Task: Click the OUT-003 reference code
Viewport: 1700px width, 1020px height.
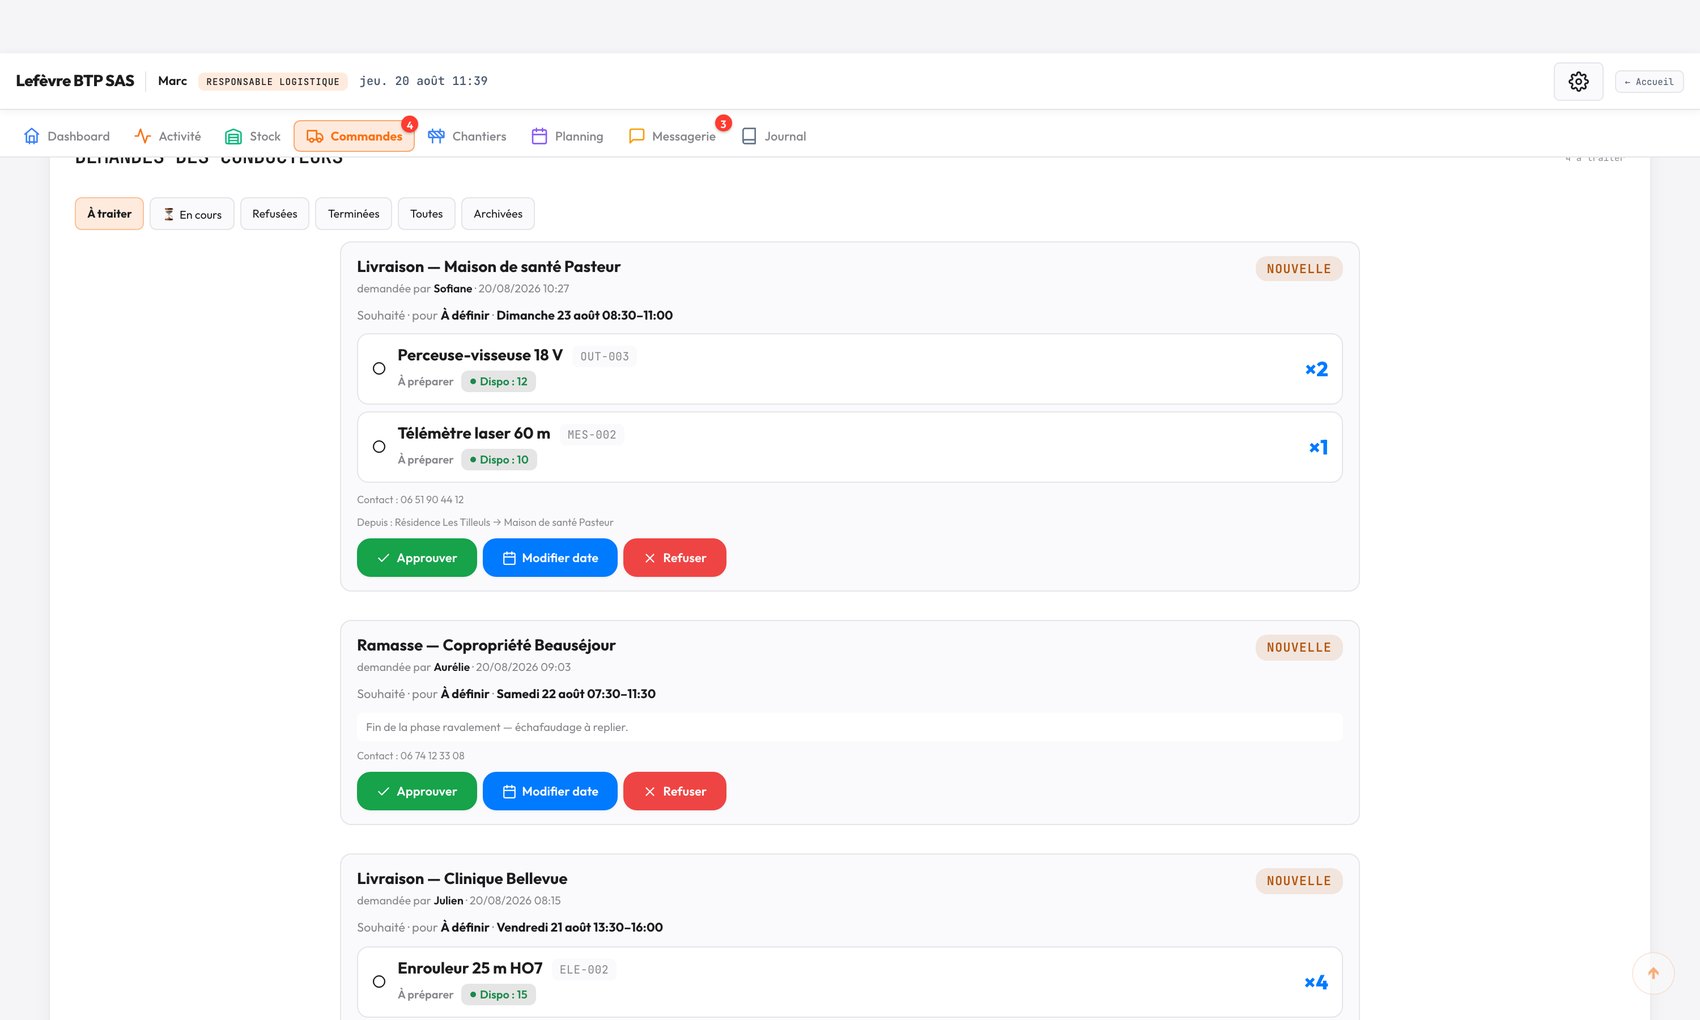Action: 605,357
